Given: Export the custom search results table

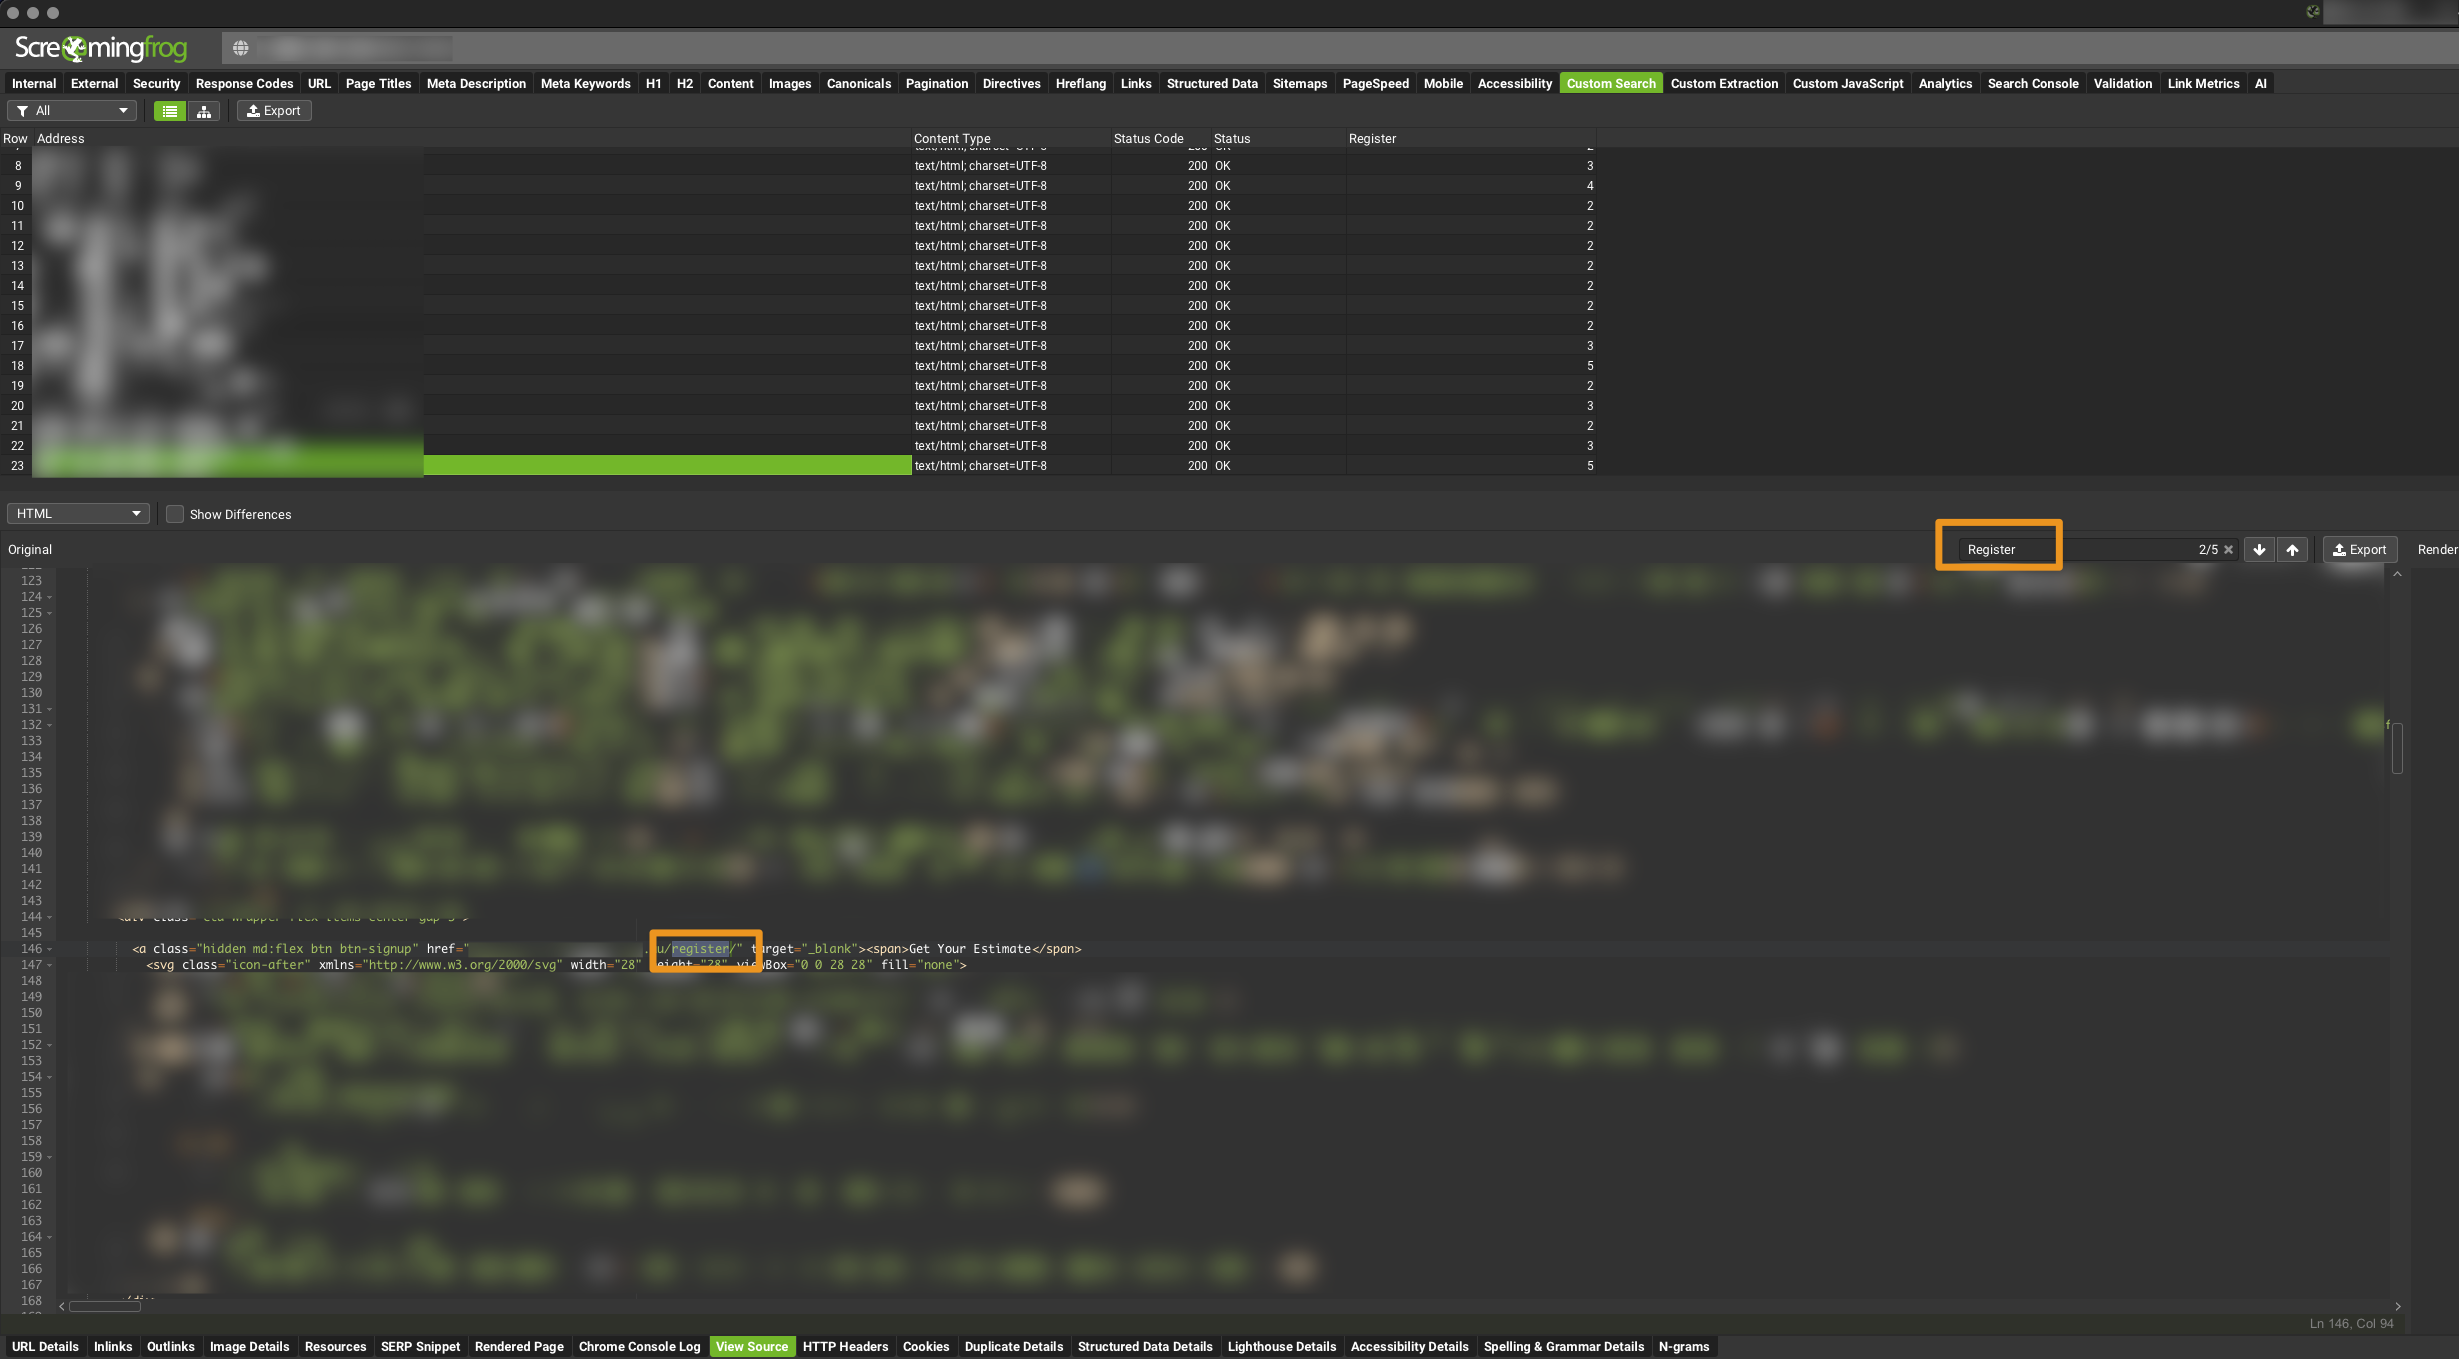Looking at the screenshot, I should (274, 111).
